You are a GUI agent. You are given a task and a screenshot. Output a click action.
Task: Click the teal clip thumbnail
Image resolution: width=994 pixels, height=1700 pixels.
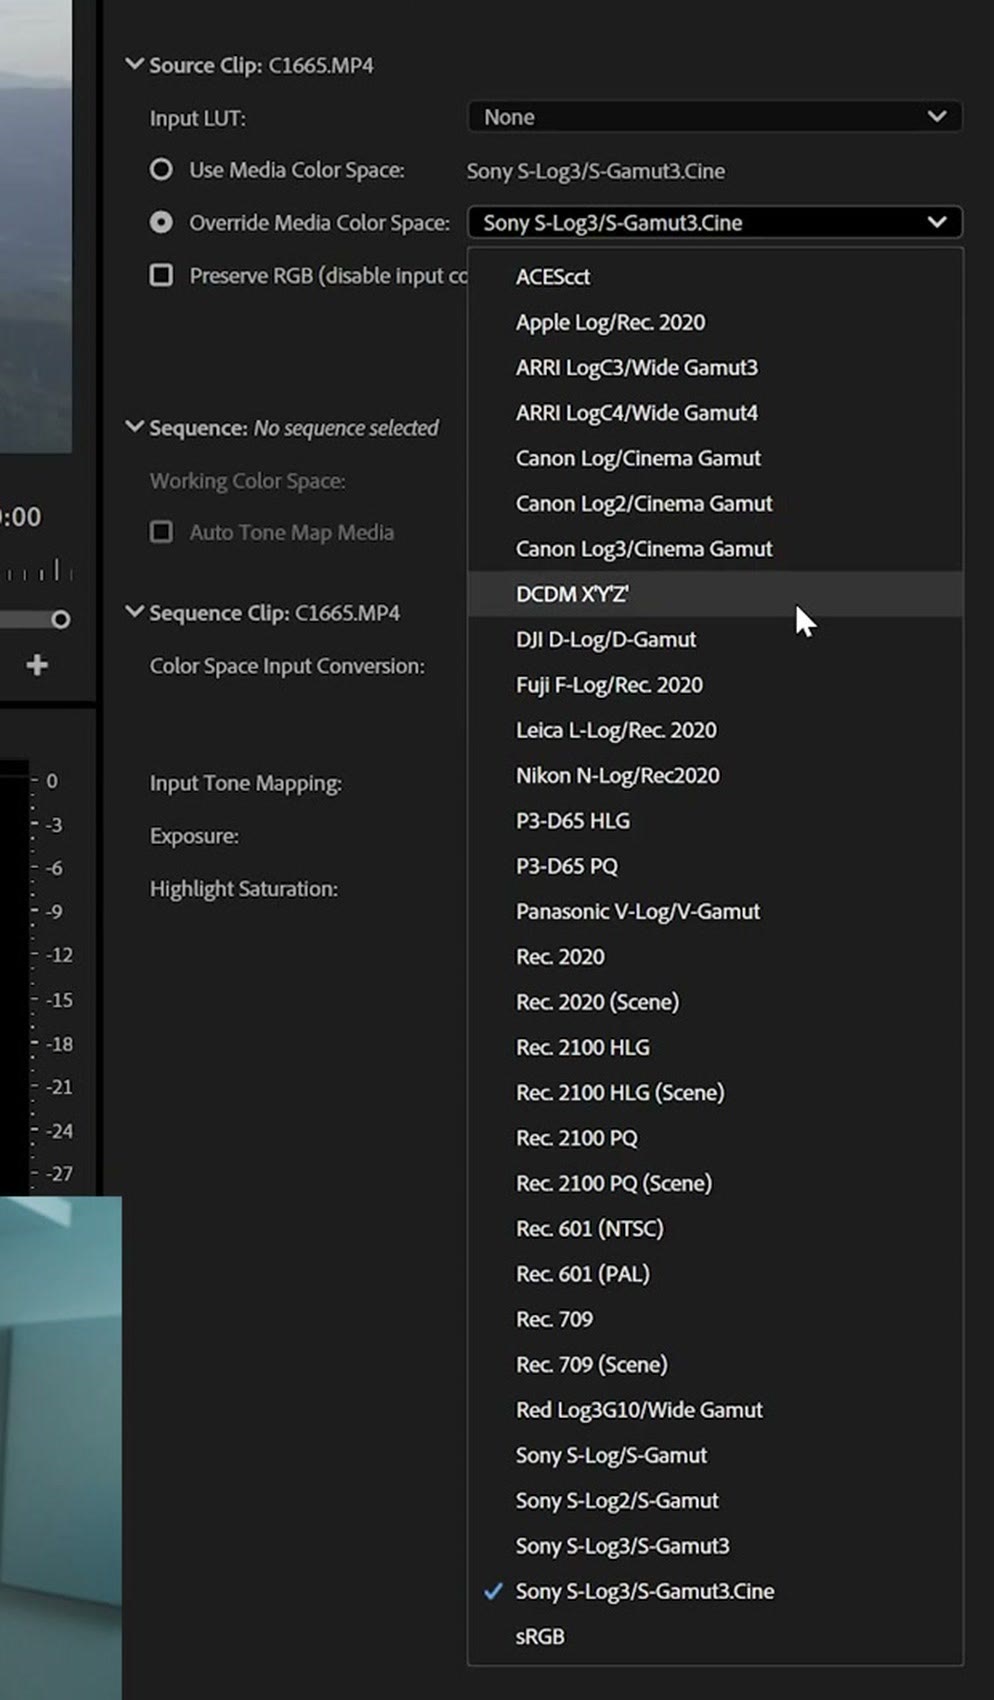(61, 1447)
